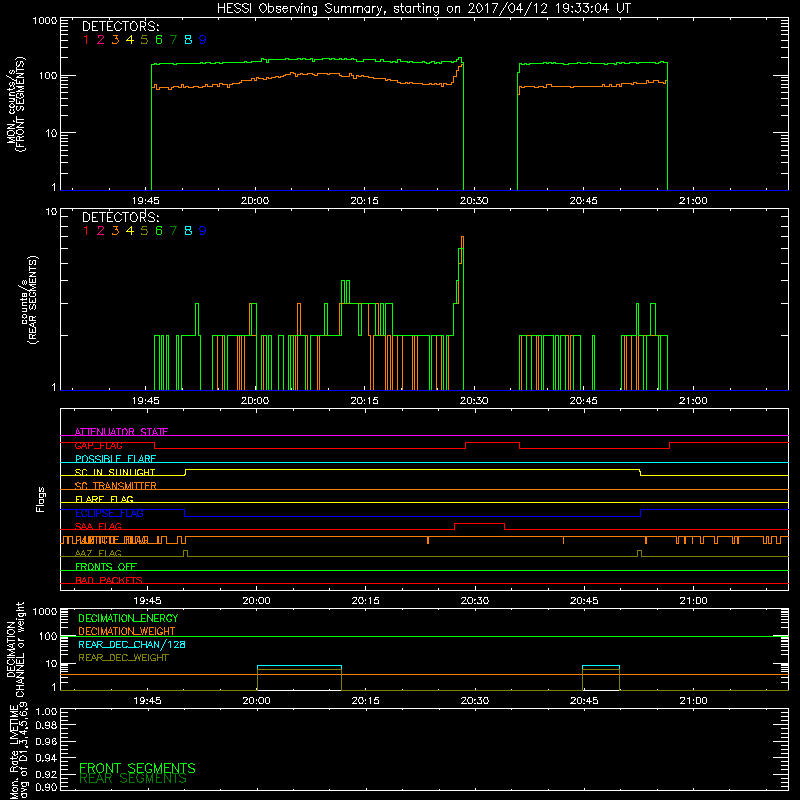Select the 'FLARE_FLAG' flag label
Image resolution: width=800 pixels, height=800 pixels.
pos(104,499)
